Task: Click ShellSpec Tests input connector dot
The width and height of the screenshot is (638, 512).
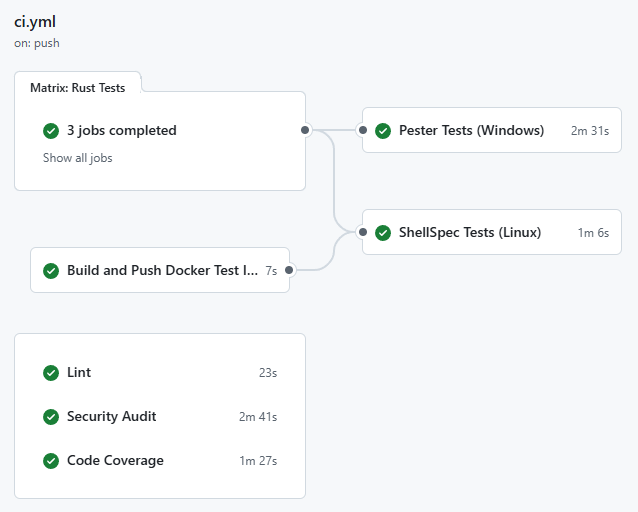Action: coord(362,232)
